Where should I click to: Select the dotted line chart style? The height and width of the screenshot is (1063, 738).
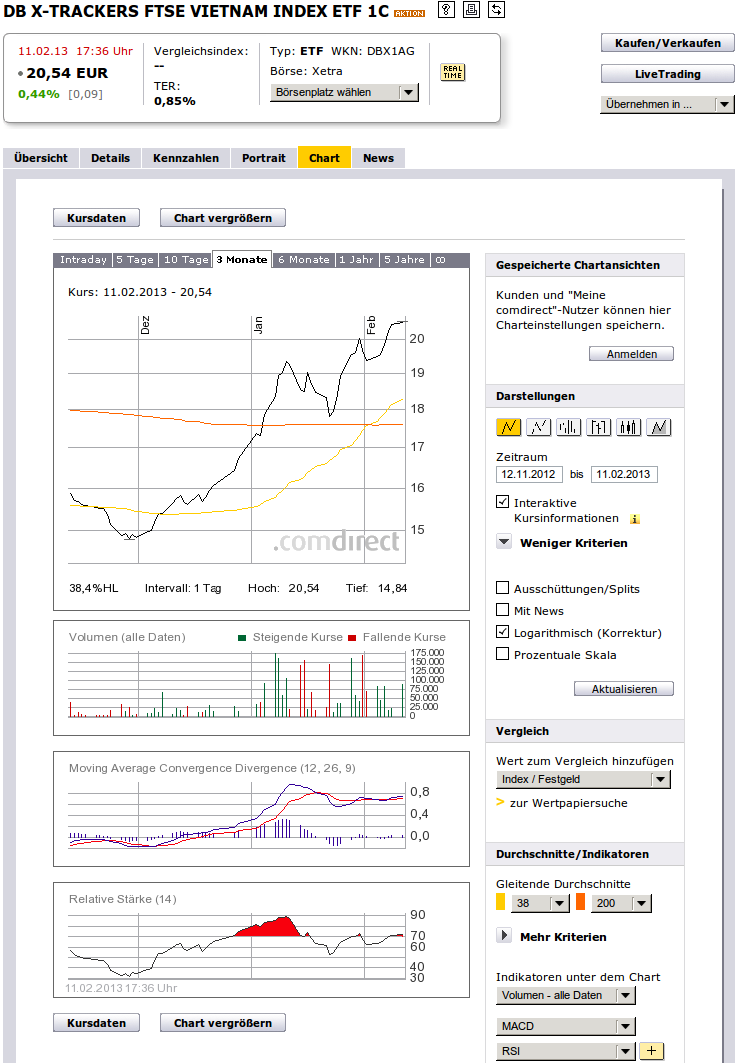(538, 426)
